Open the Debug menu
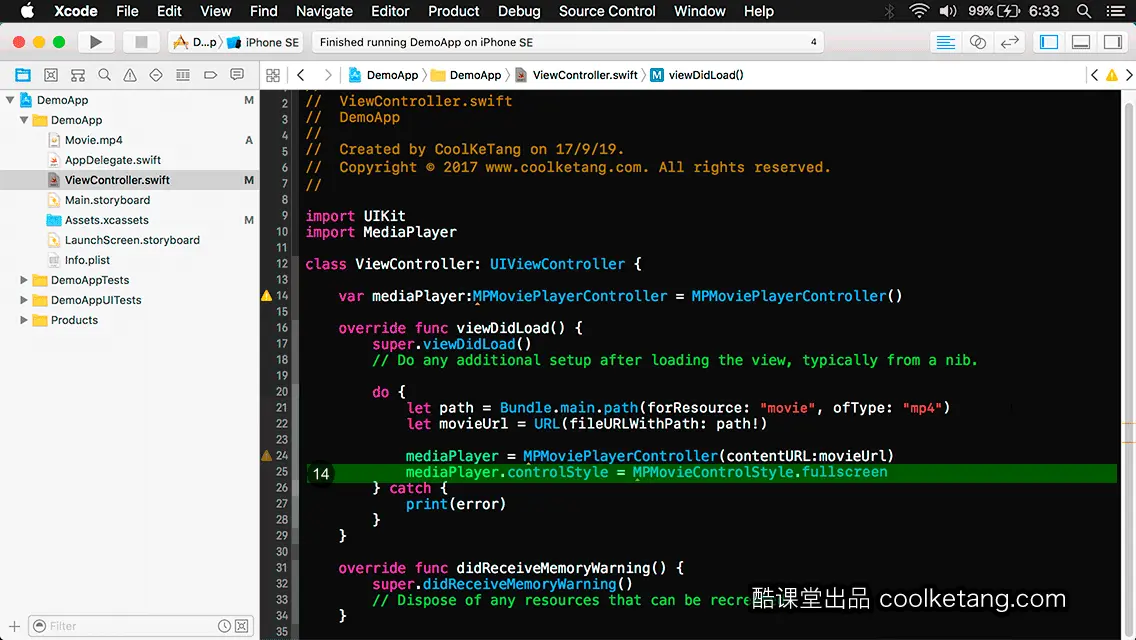The image size is (1136, 640). 519,11
